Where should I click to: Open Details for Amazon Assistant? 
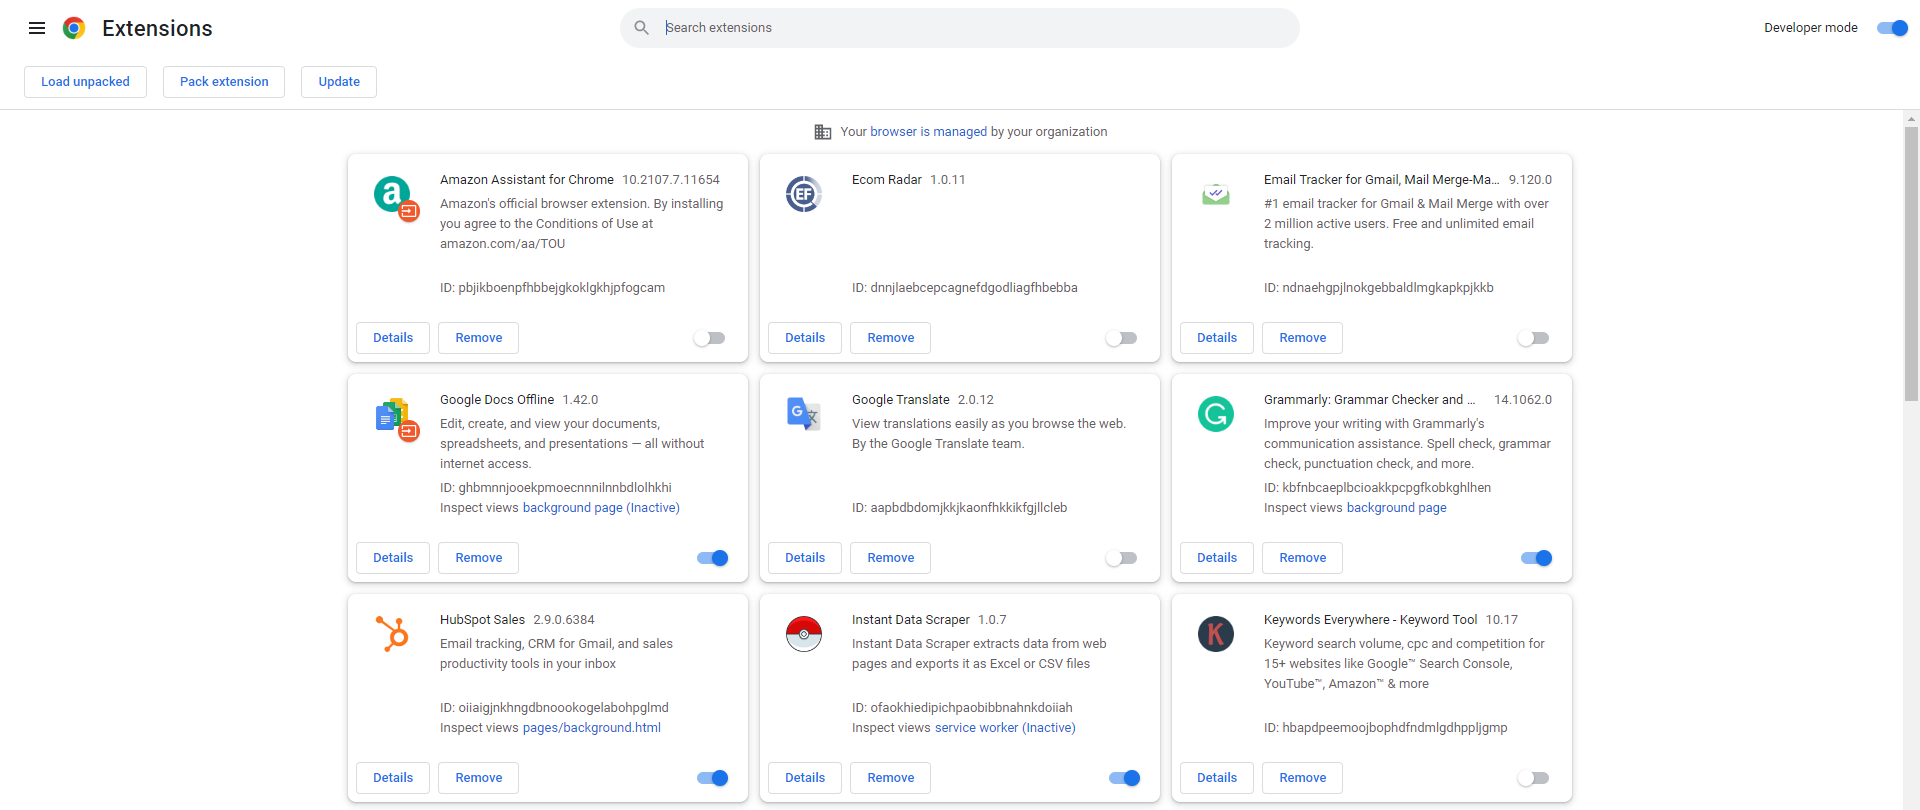[x=393, y=338]
